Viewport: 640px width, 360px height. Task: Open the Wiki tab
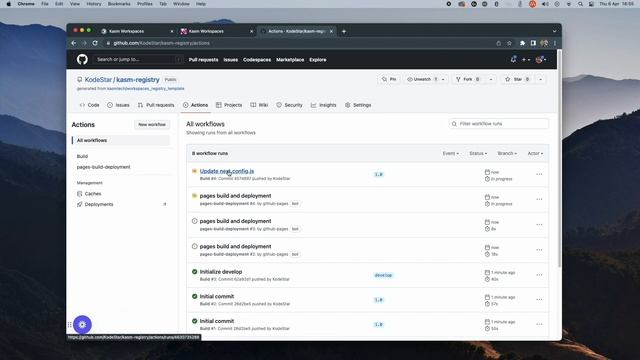259,105
